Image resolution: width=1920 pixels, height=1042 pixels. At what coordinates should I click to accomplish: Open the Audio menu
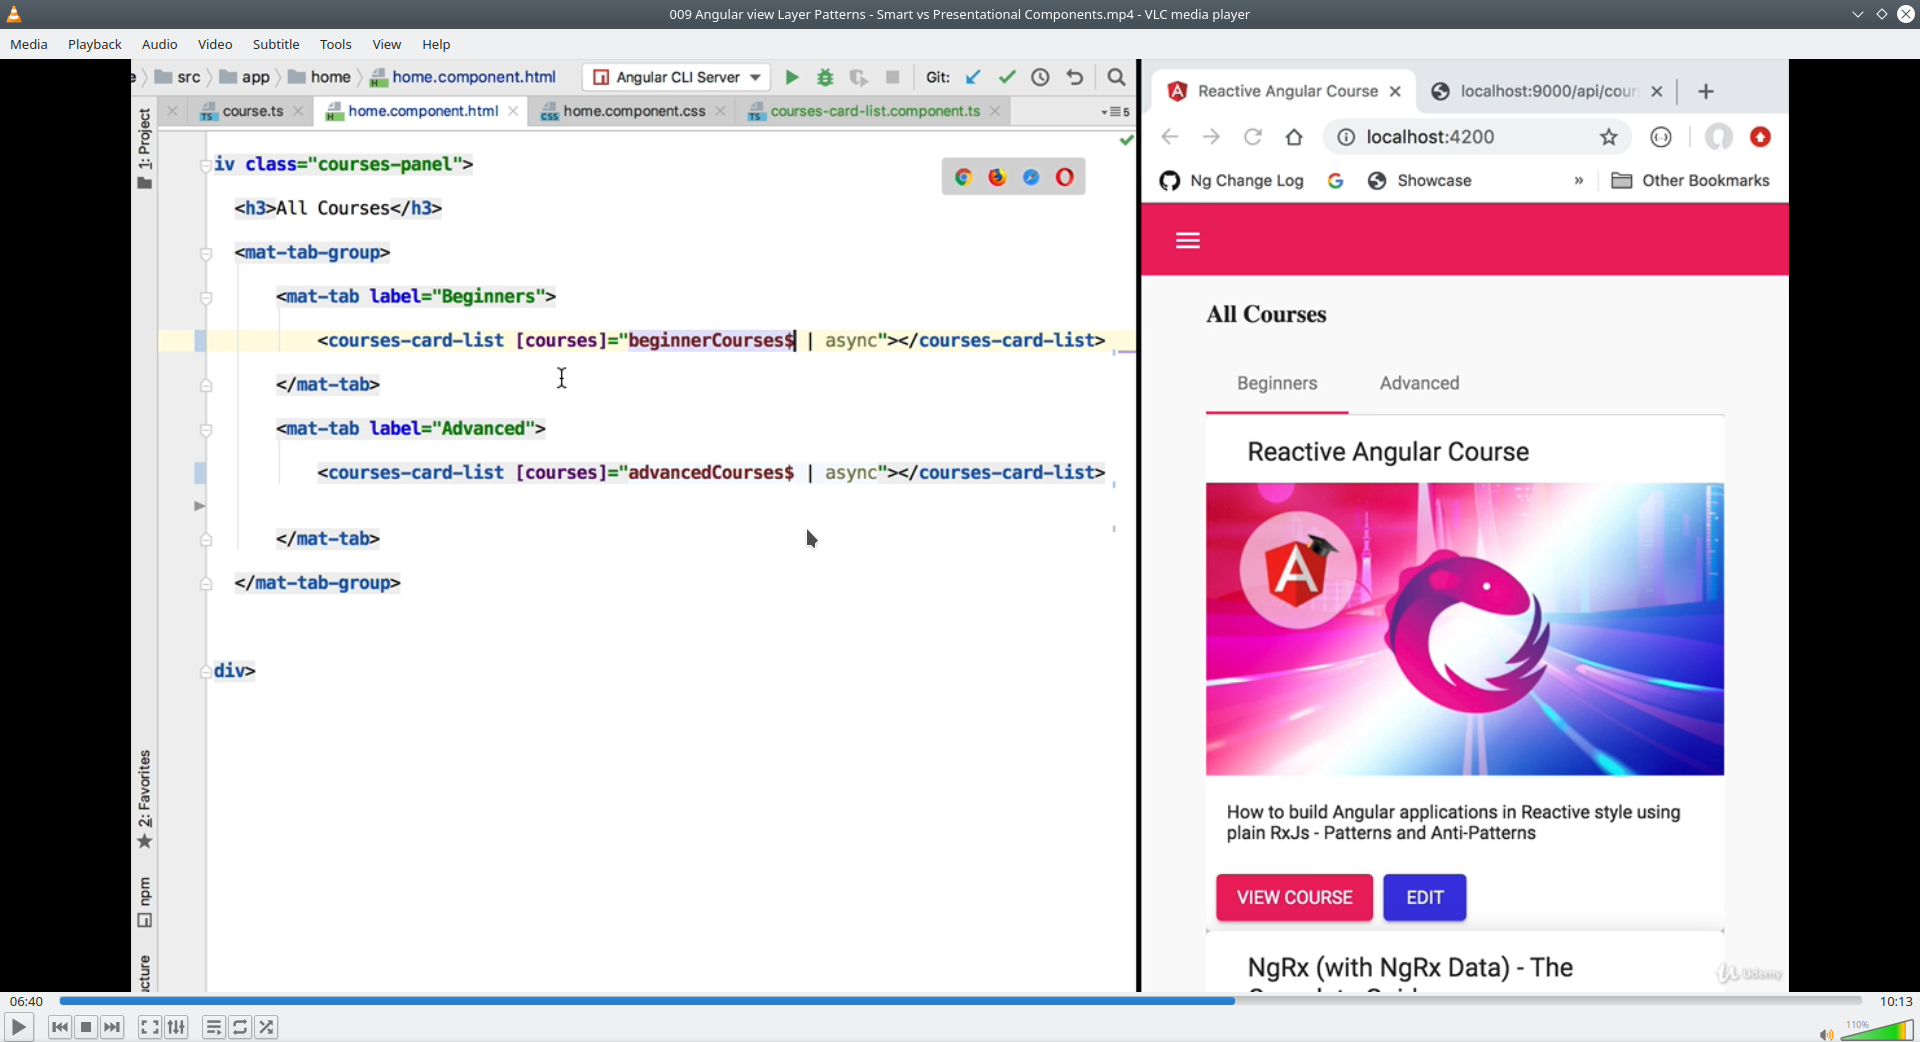click(x=159, y=44)
